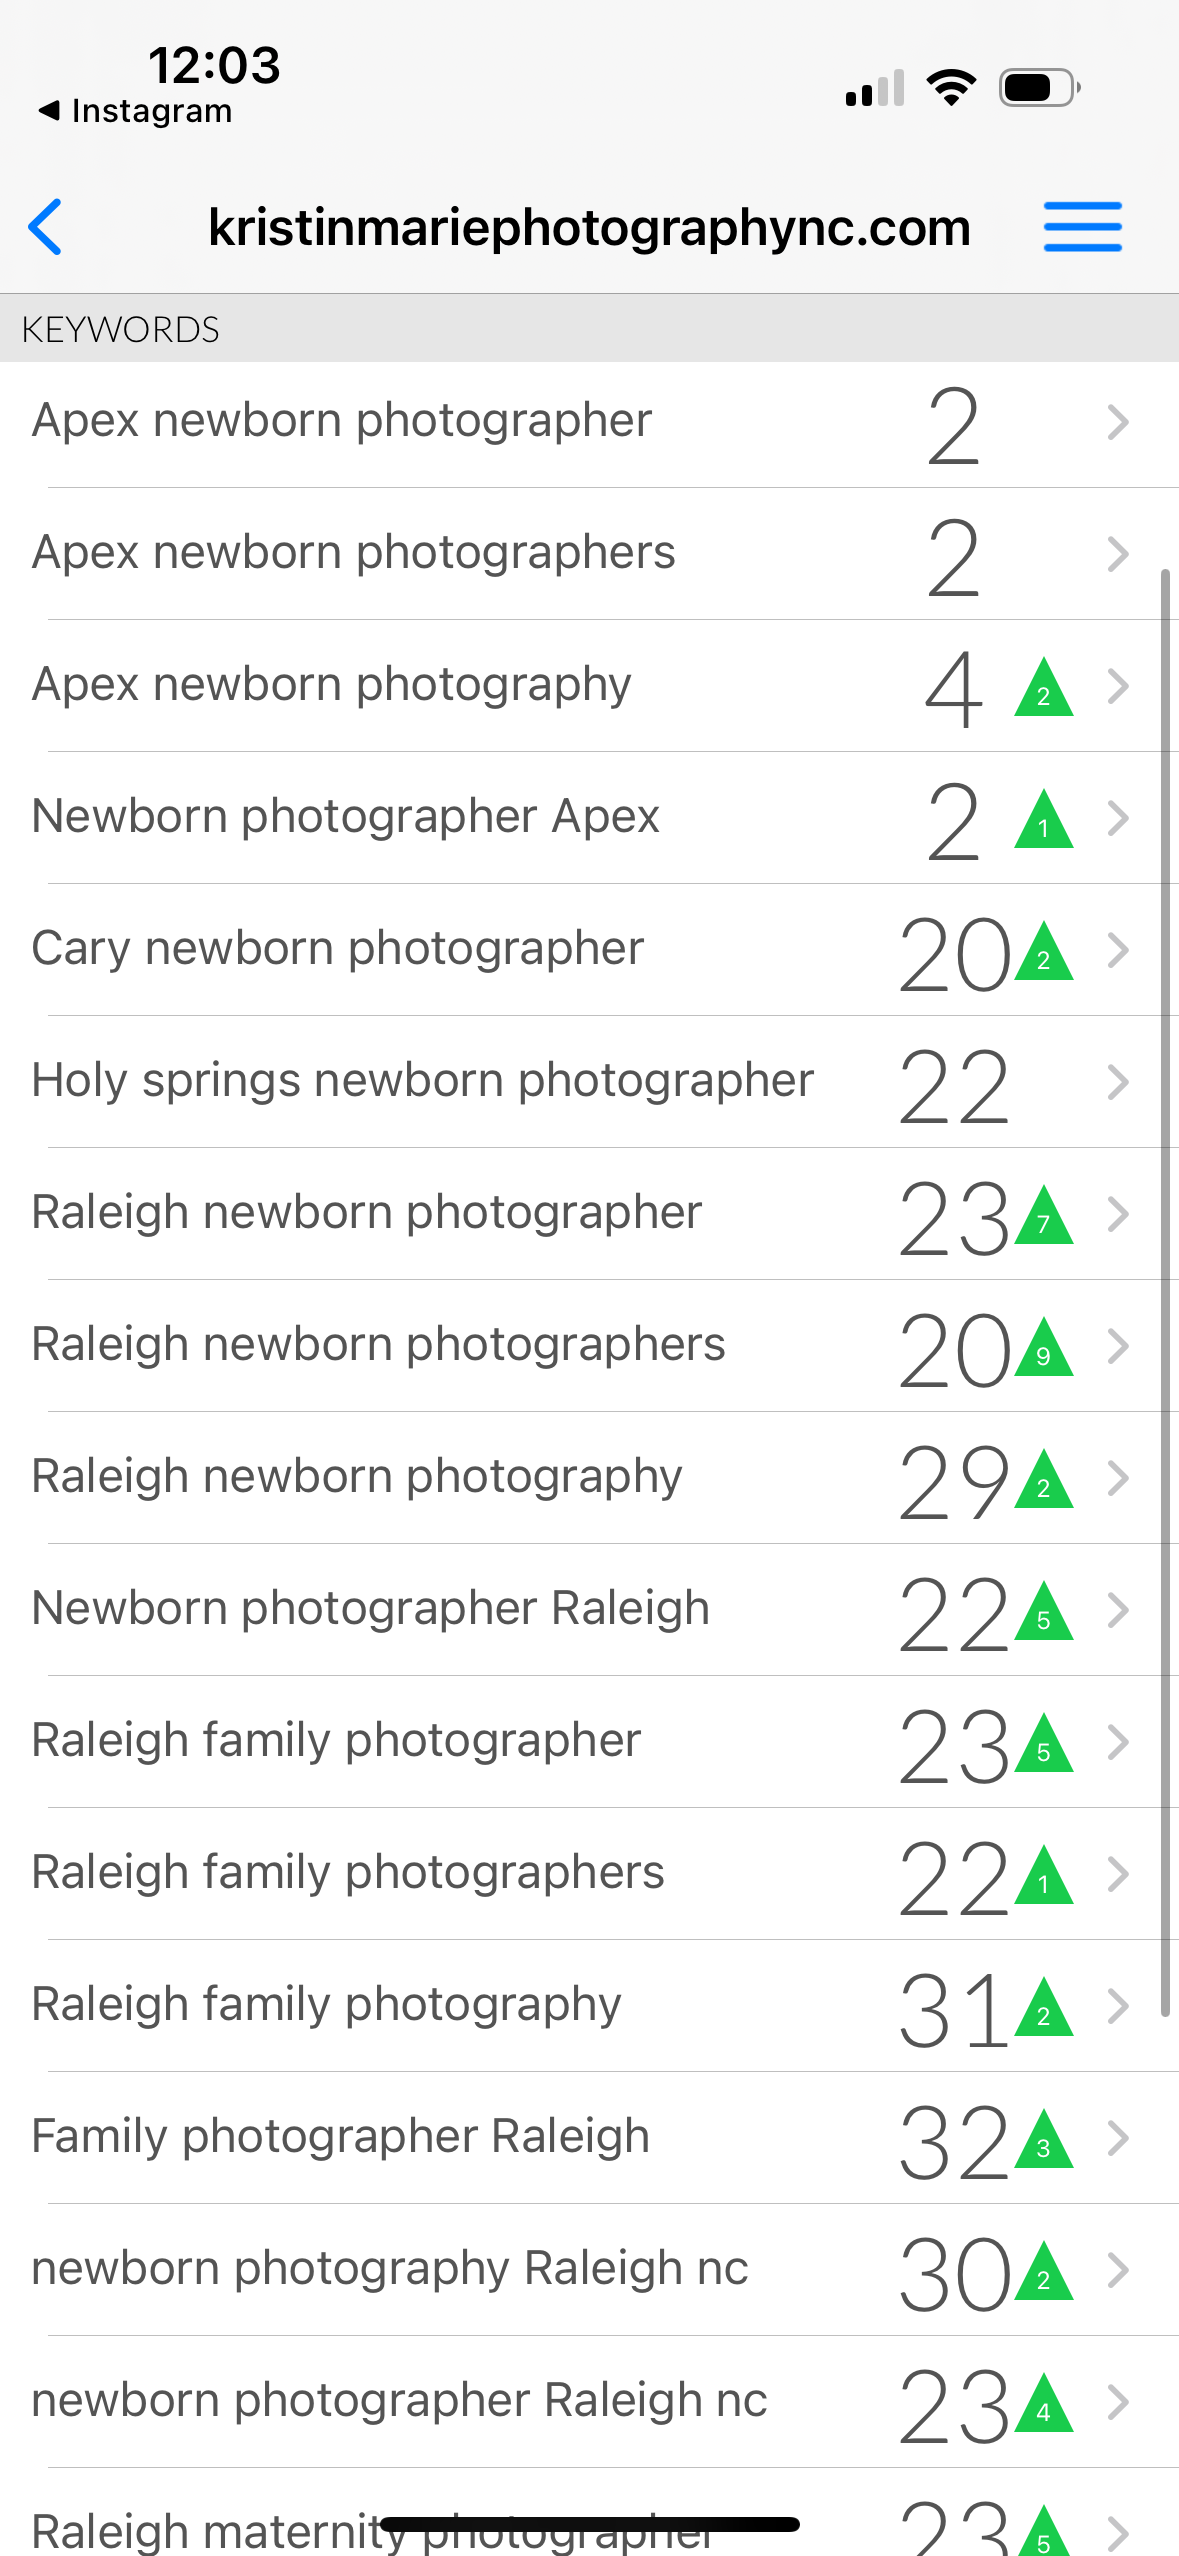Image resolution: width=1179 pixels, height=2556 pixels.
Task: Tap green up triangle on Raleigh newborn photographers
Action: coord(1043,1349)
